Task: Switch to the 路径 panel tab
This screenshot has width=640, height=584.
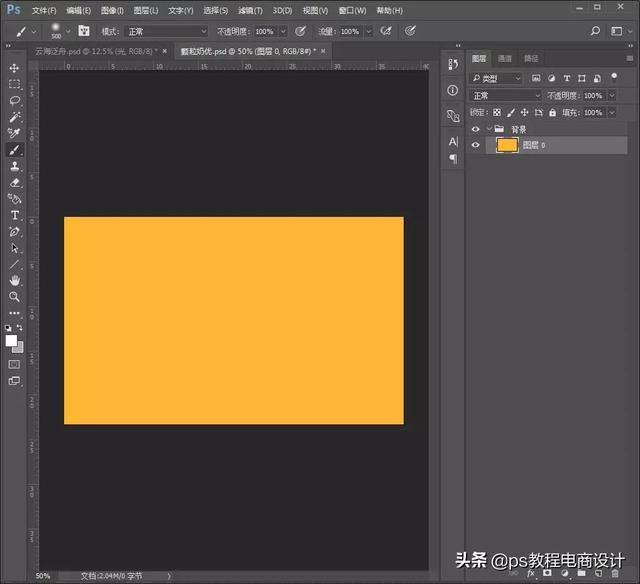Action: tap(531, 59)
